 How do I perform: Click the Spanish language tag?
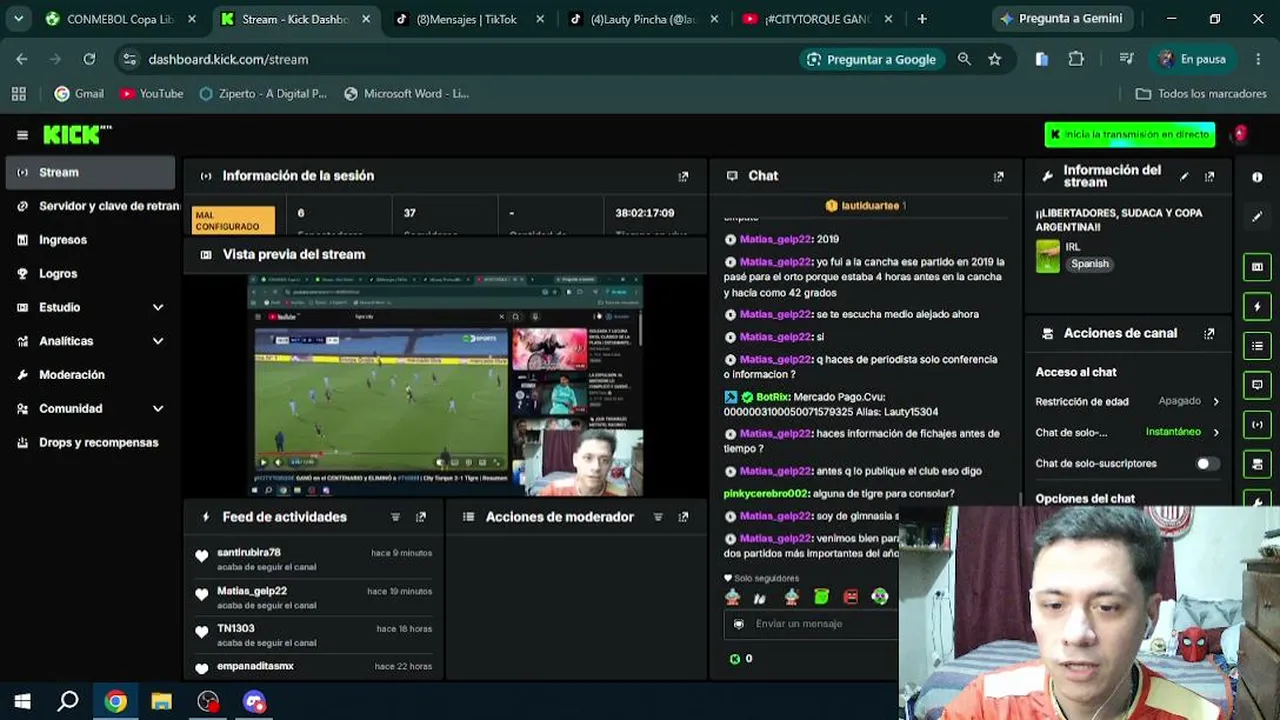(1089, 264)
